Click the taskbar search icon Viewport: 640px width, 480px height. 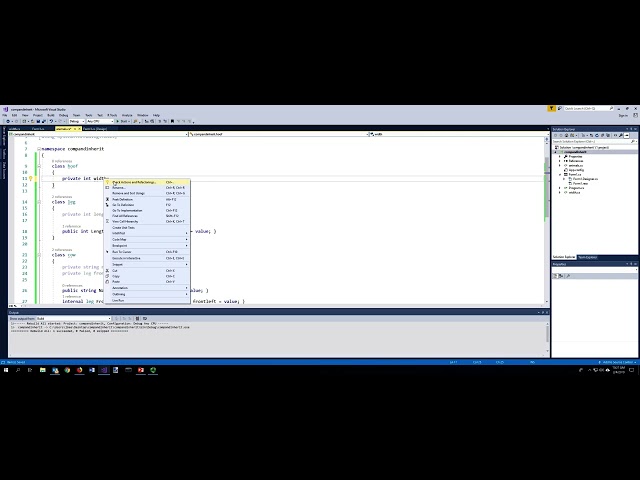point(18,370)
